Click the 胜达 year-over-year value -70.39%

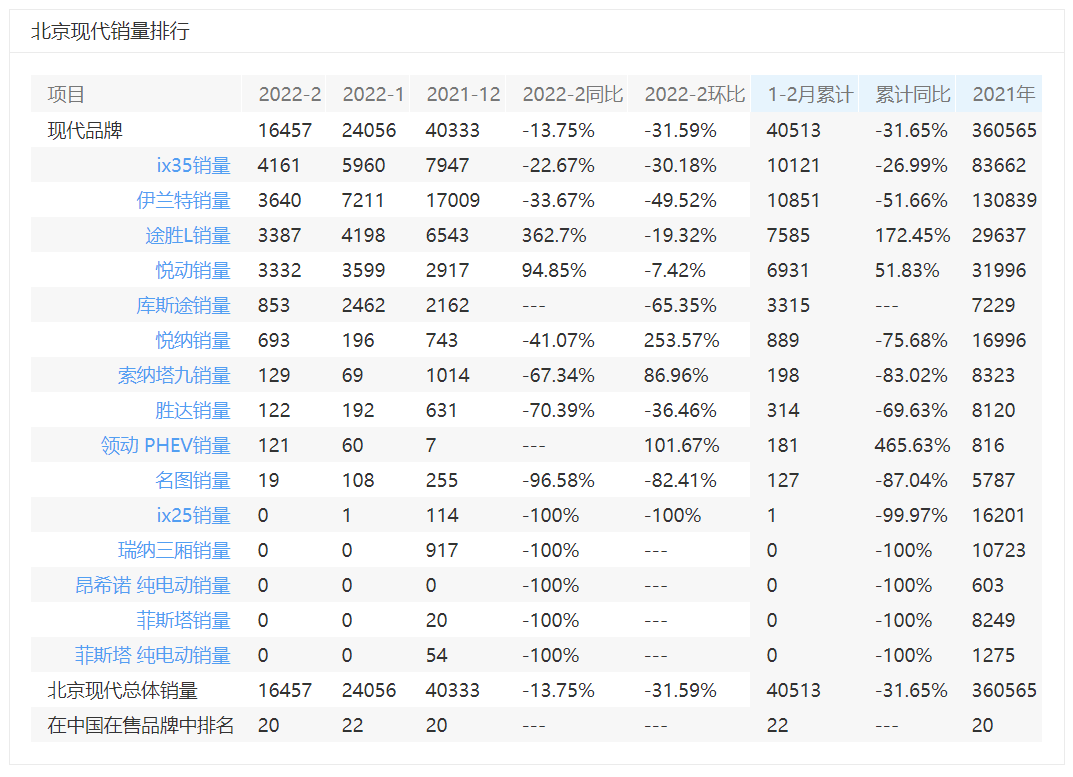(558, 410)
